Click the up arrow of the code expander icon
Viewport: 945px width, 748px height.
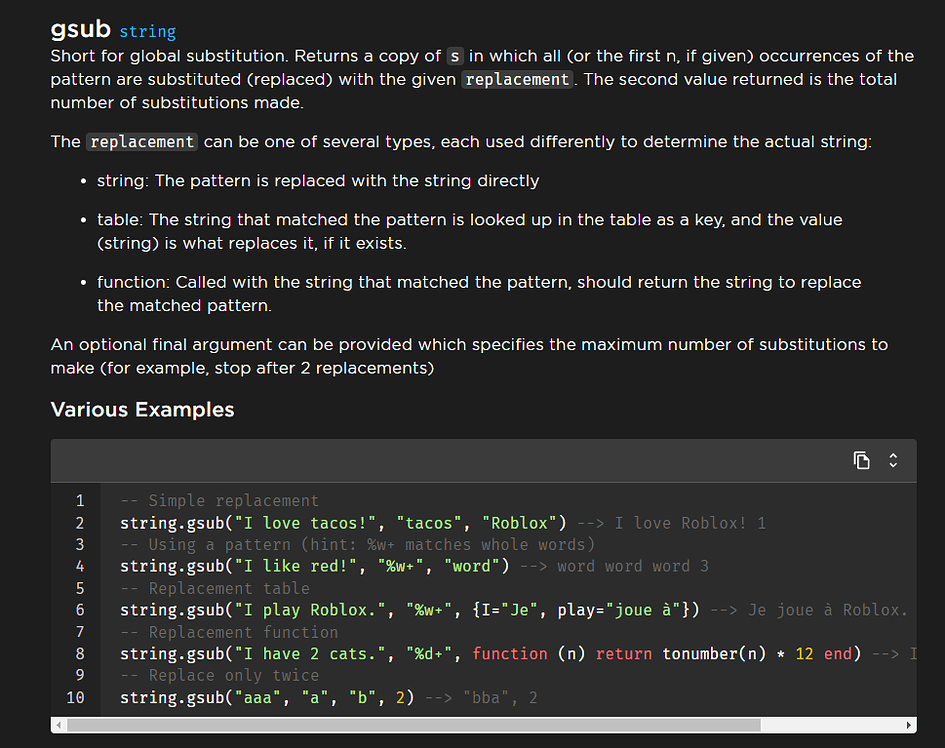(893, 456)
